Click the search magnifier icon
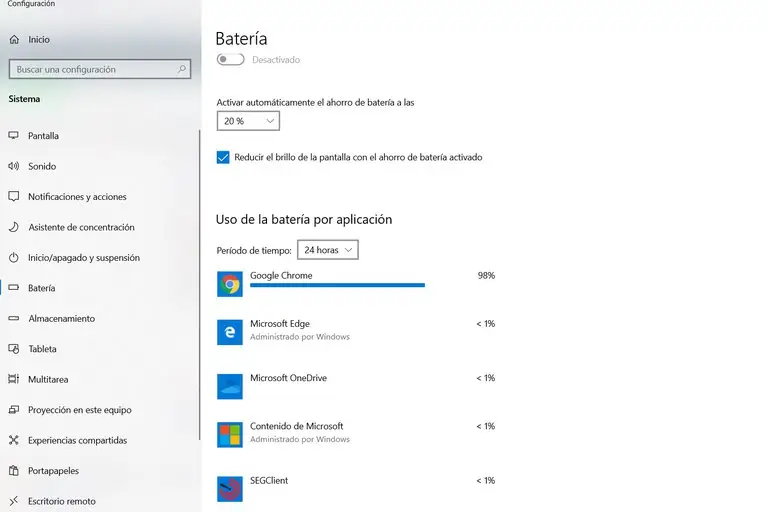Image resolution: width=768 pixels, height=512 pixels. 182,69
